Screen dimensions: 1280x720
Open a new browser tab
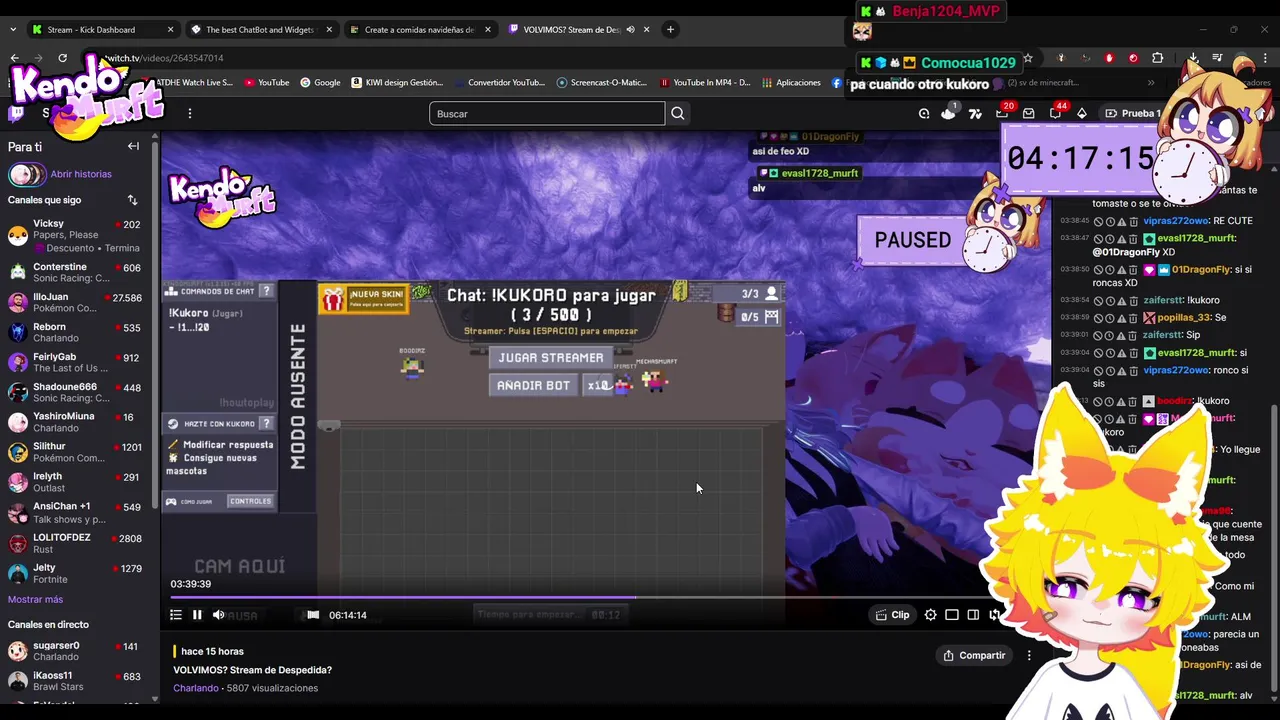point(670,29)
